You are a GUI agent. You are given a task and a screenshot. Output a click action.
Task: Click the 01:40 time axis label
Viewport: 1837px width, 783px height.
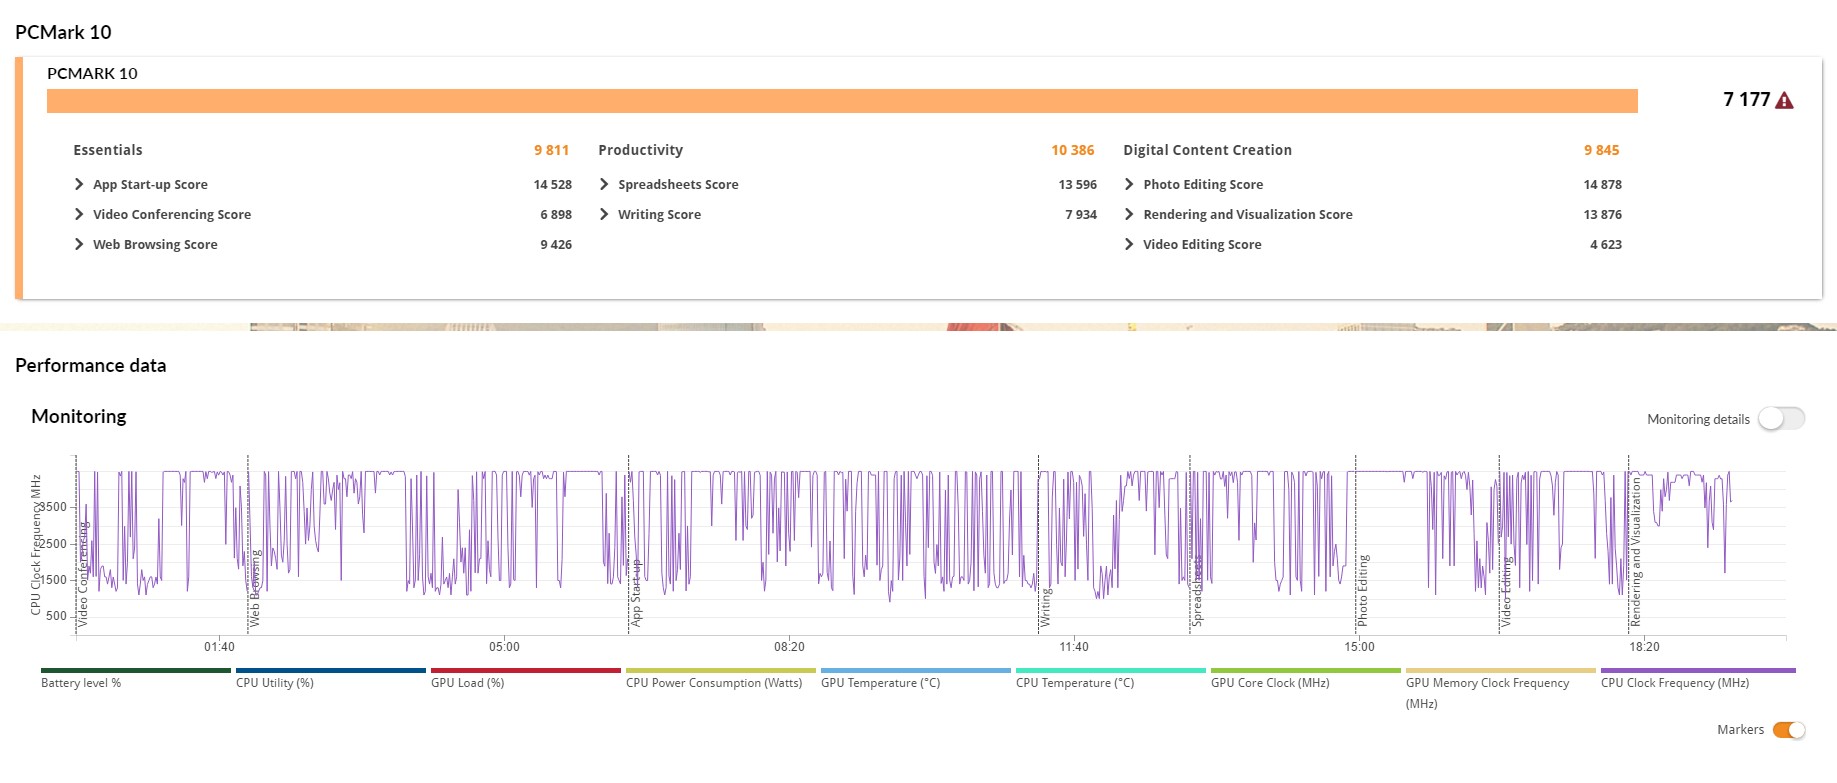(219, 647)
